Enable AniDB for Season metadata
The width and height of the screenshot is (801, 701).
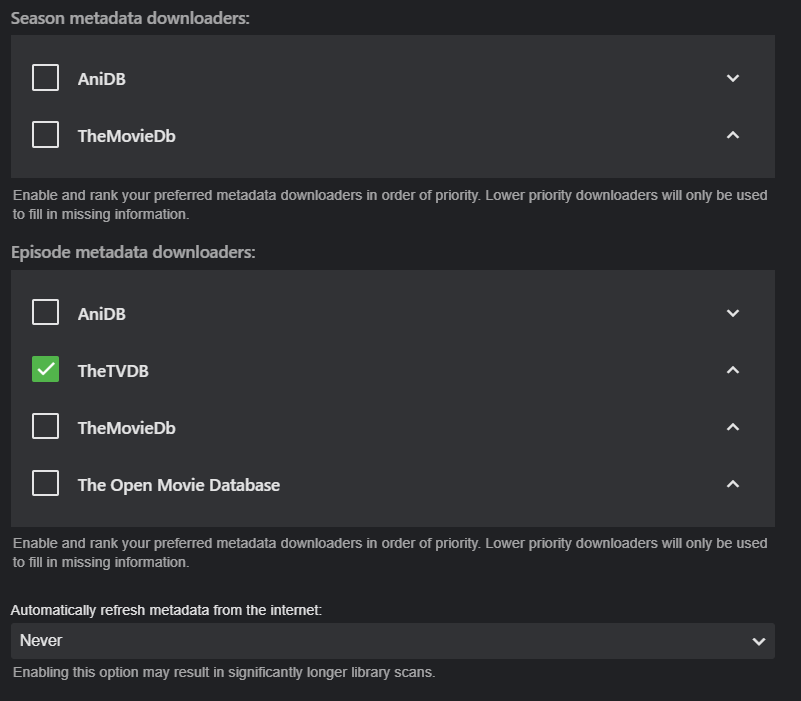pos(45,78)
